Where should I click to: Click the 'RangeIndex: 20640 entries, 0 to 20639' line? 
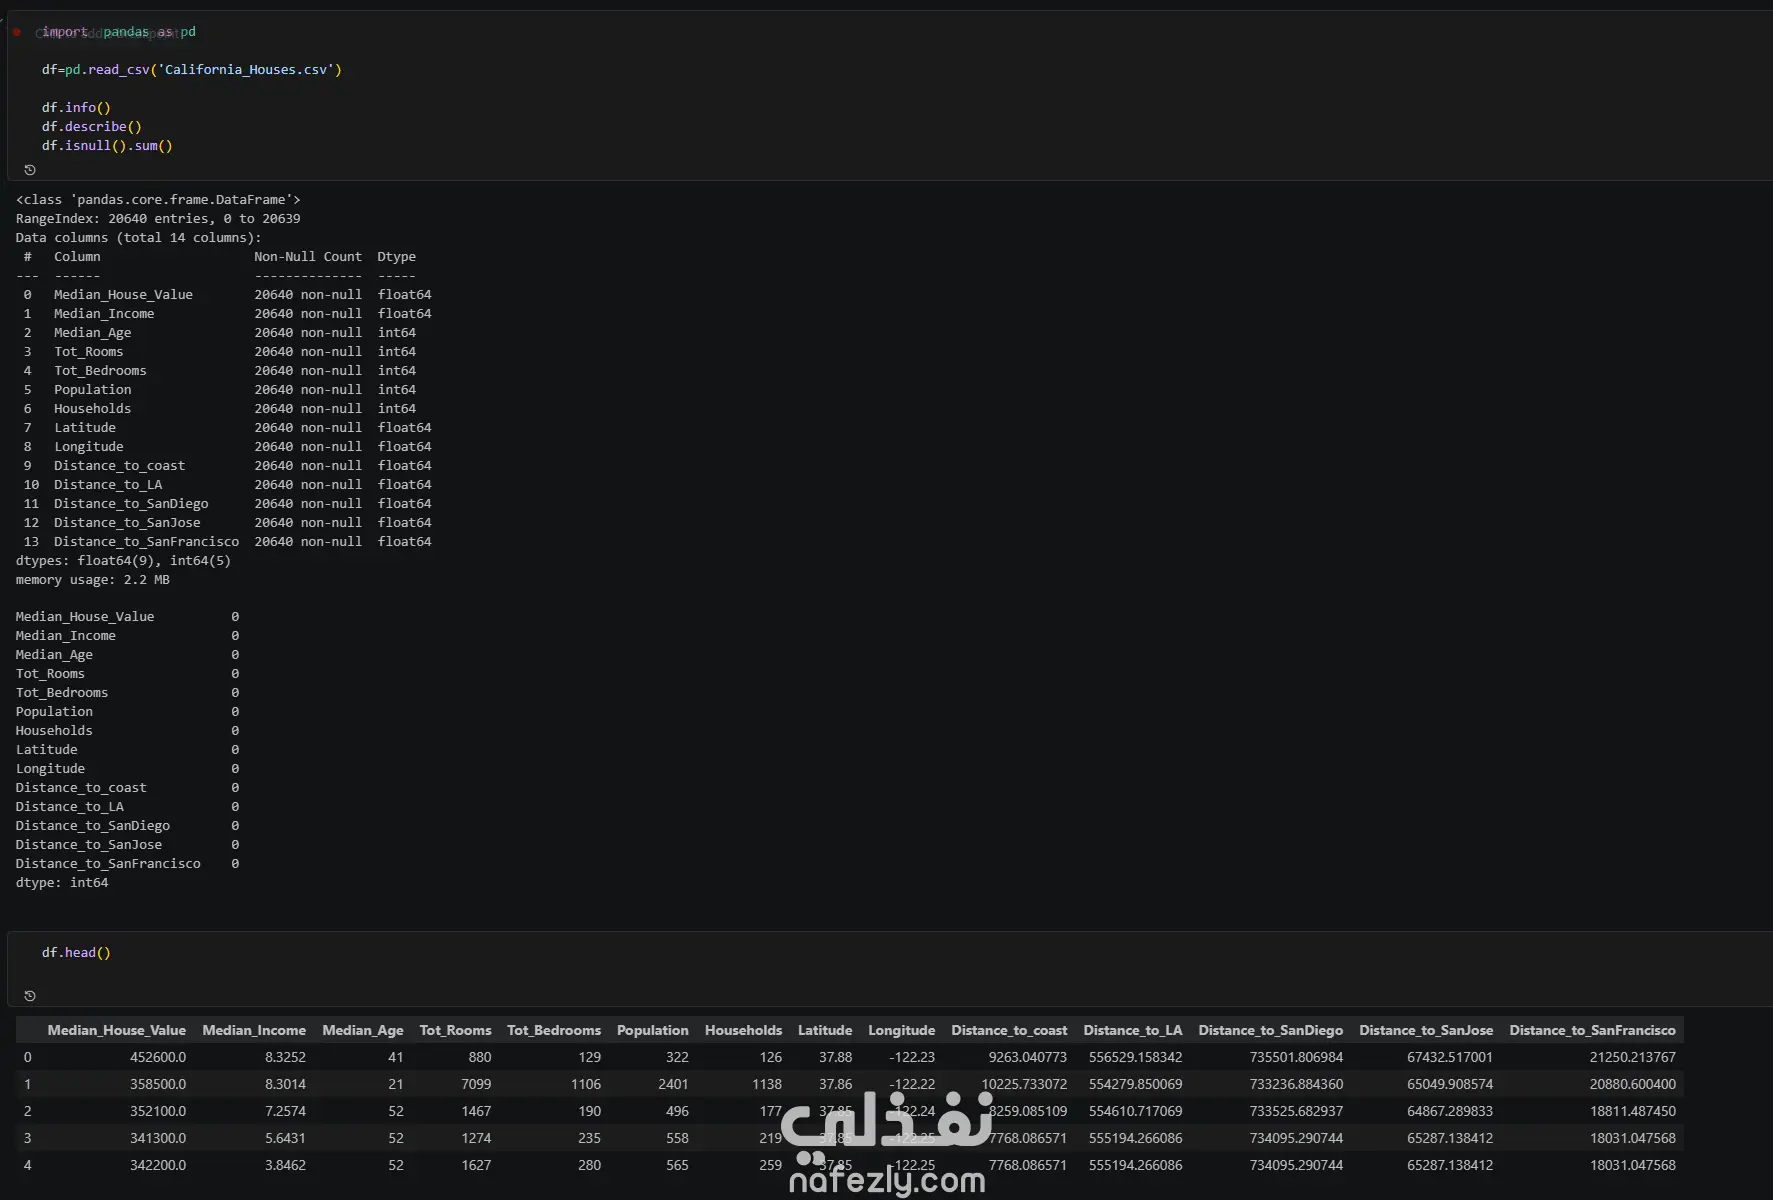click(158, 218)
